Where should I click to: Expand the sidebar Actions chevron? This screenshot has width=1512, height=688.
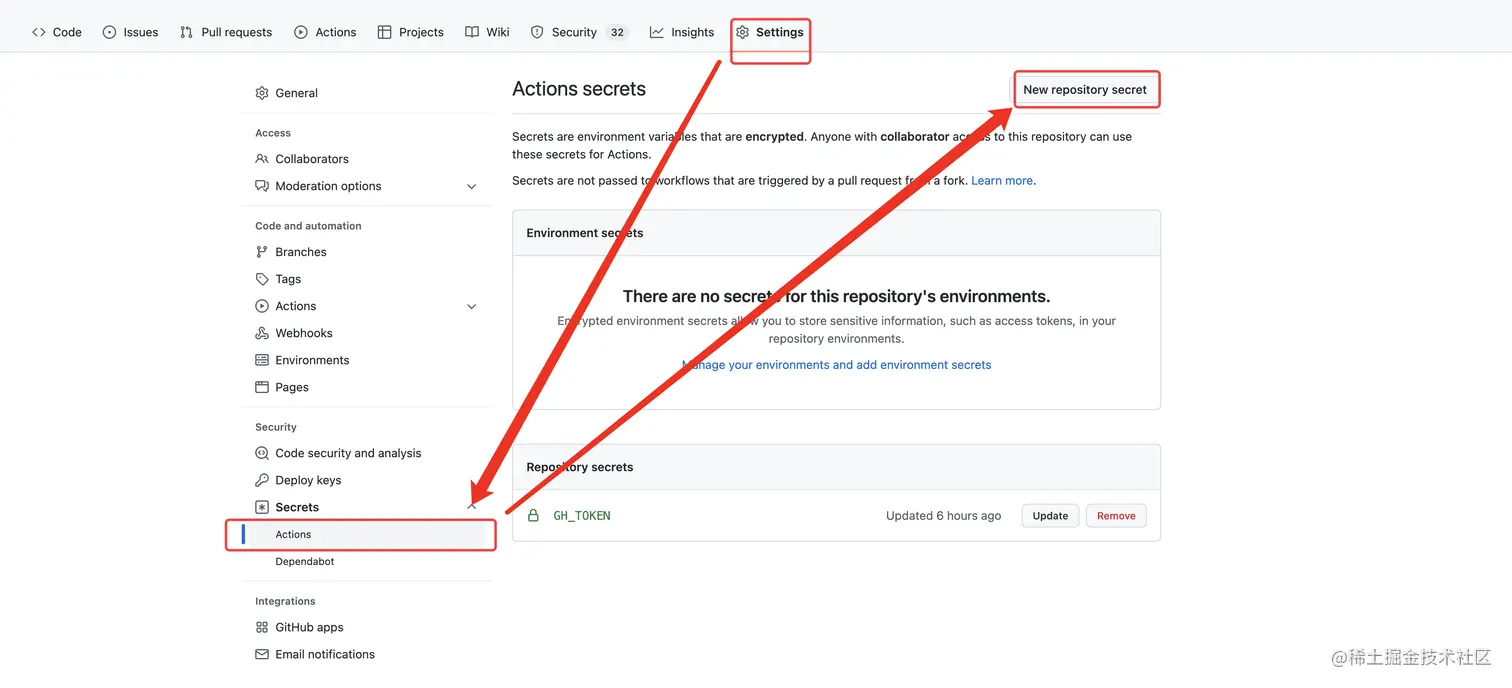coord(472,306)
